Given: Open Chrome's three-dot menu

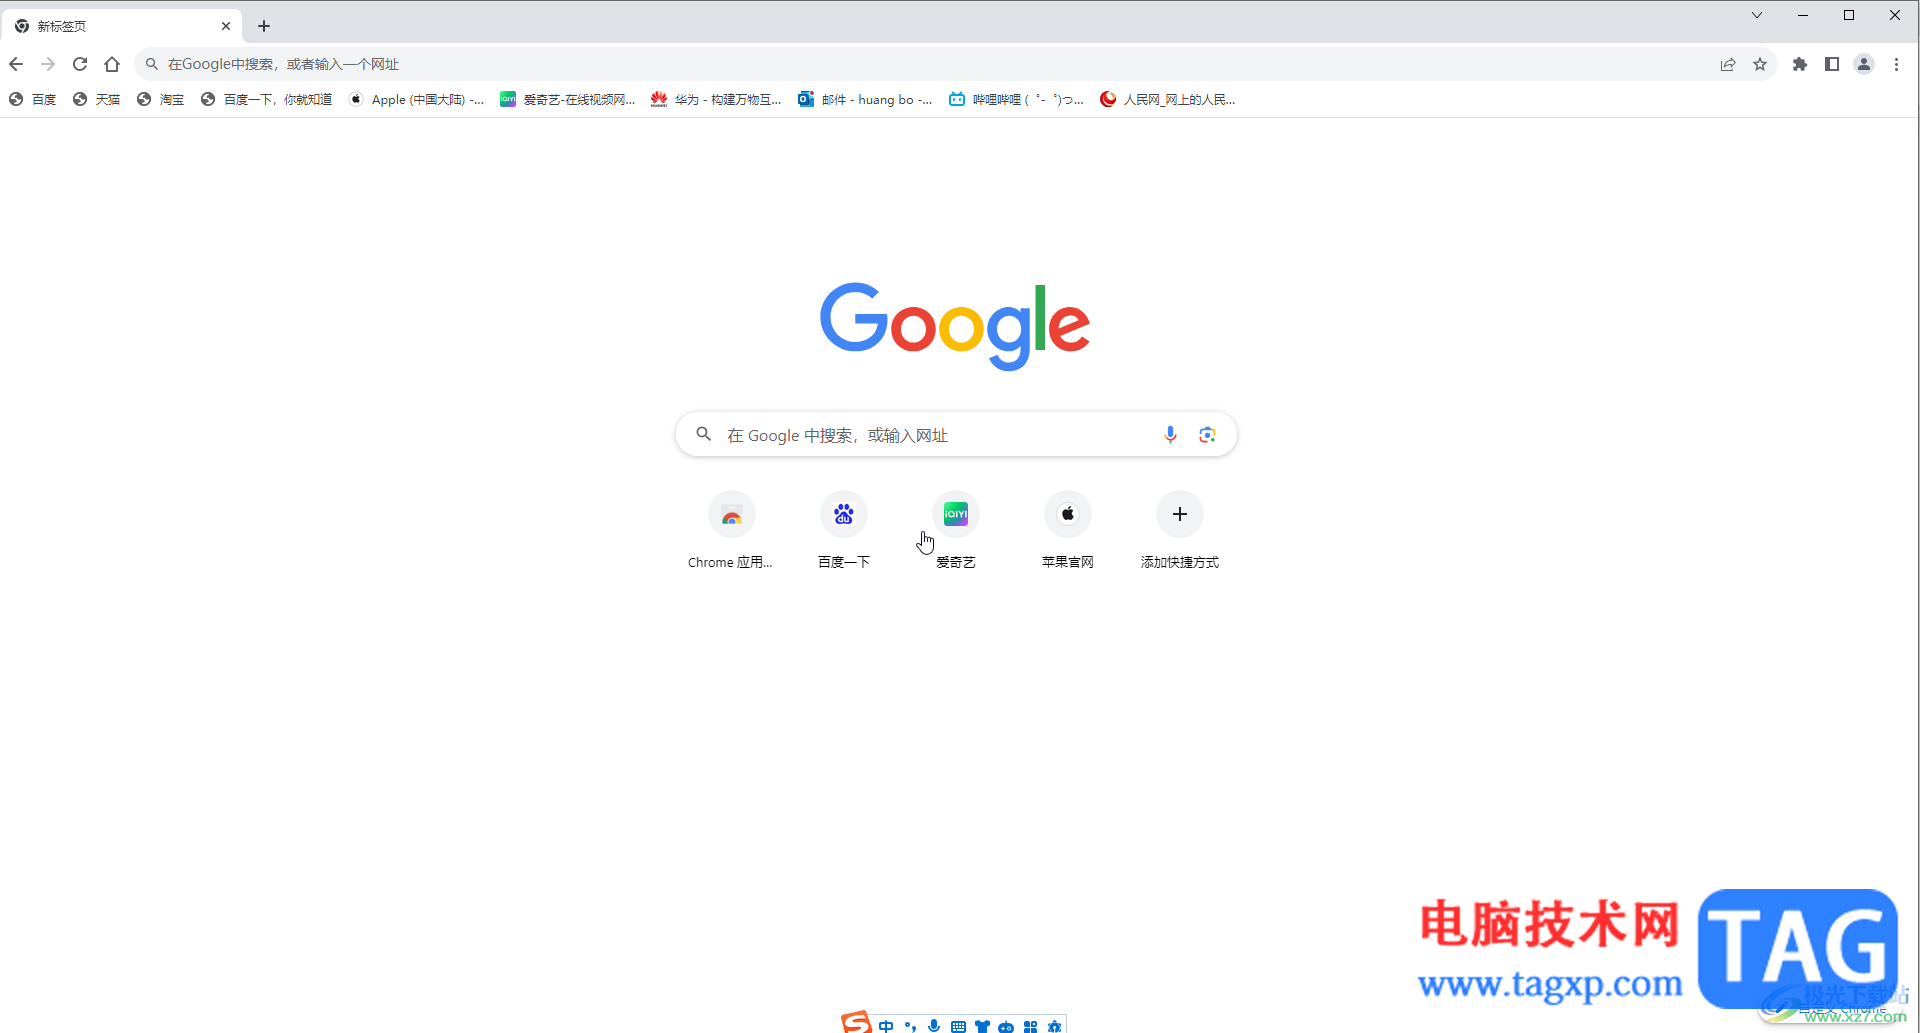Looking at the screenshot, I should [1896, 64].
